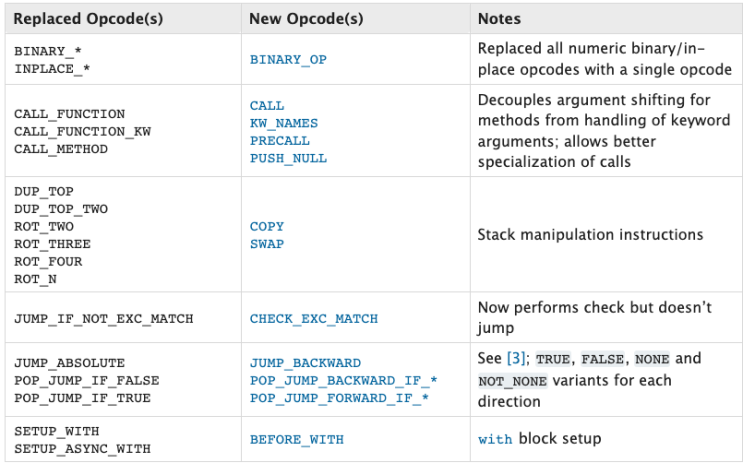This screenshot has height=463, width=743.
Task: Click the JUMP_BACKWARD opcode link
Action: (x=305, y=363)
